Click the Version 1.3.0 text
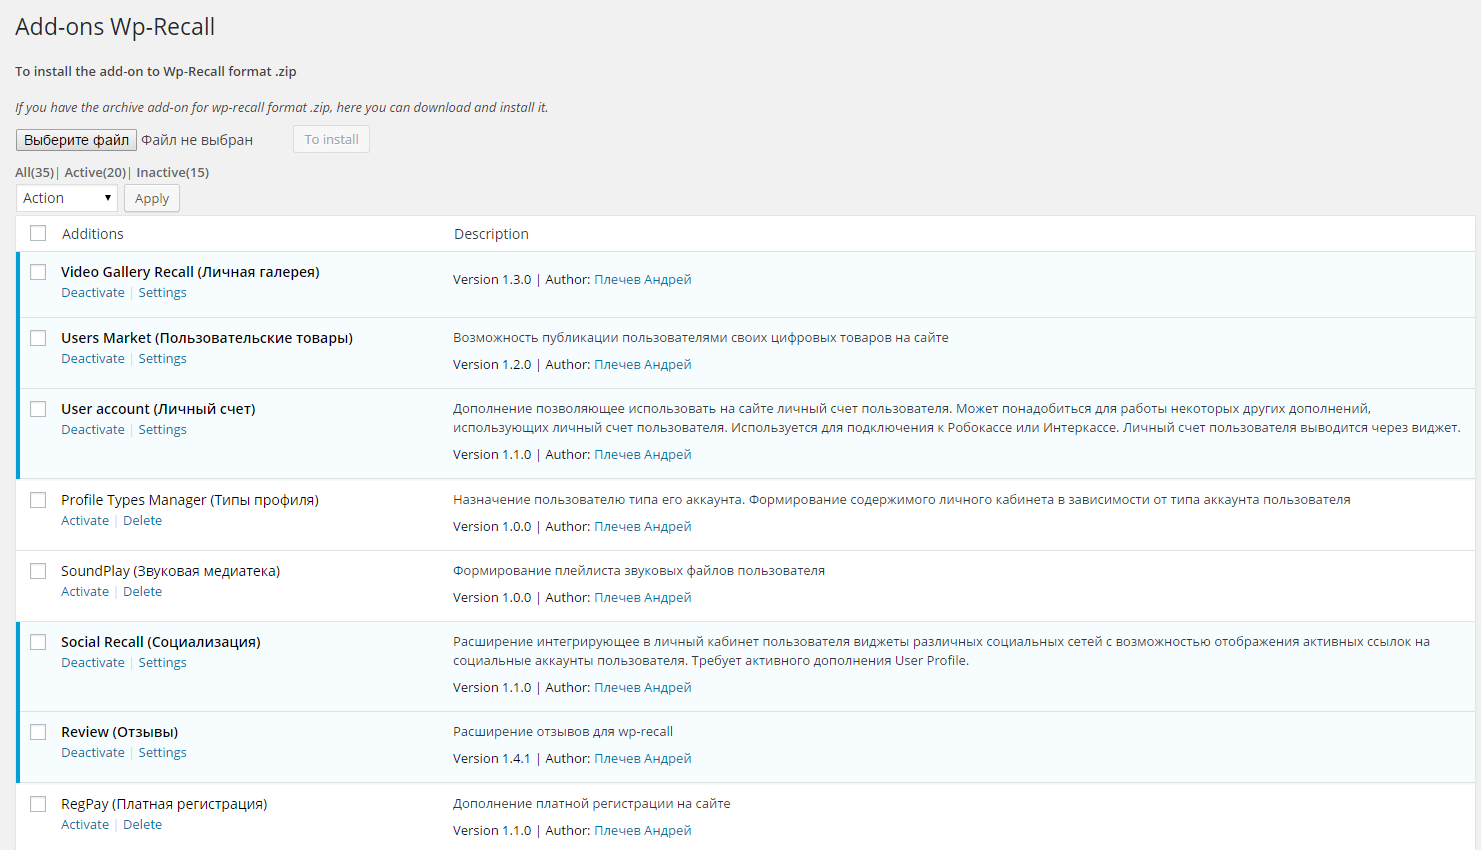Viewport: 1481px width, 850px height. coord(492,280)
